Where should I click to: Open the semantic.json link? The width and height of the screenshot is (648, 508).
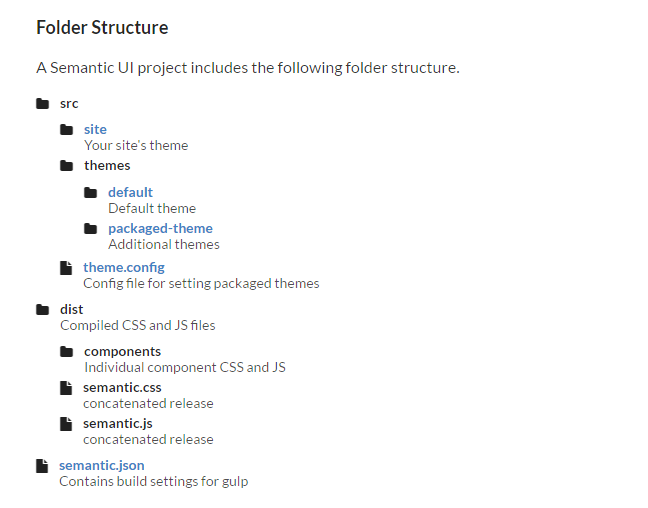(102, 465)
